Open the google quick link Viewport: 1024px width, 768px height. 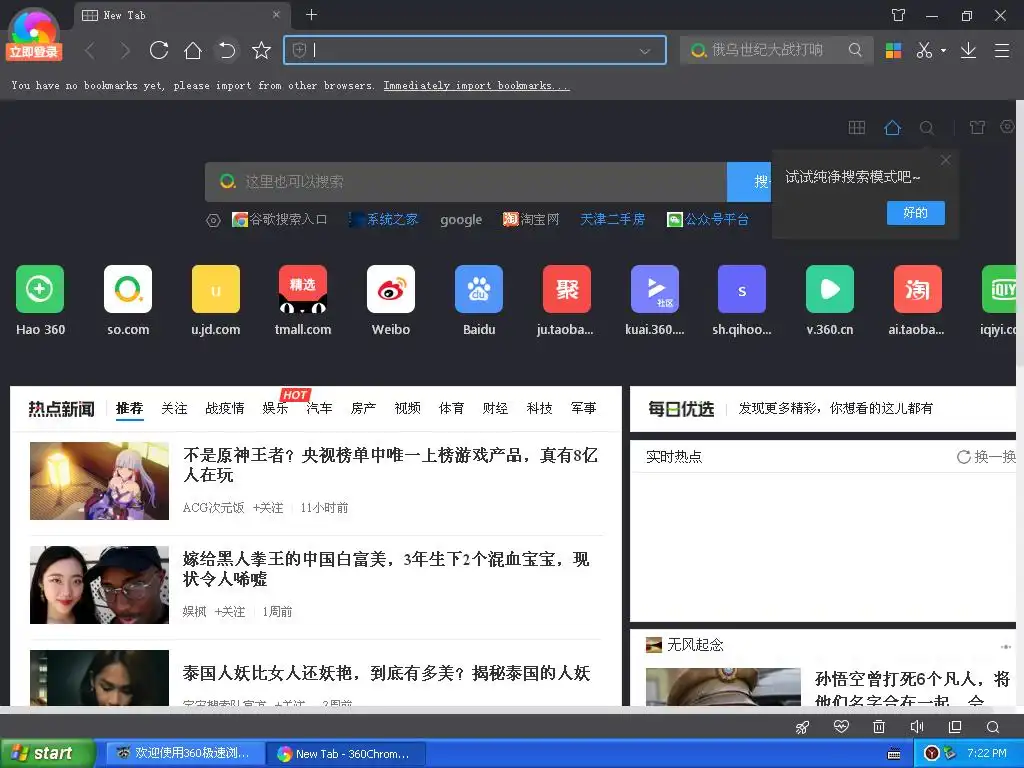pyautogui.click(x=461, y=219)
